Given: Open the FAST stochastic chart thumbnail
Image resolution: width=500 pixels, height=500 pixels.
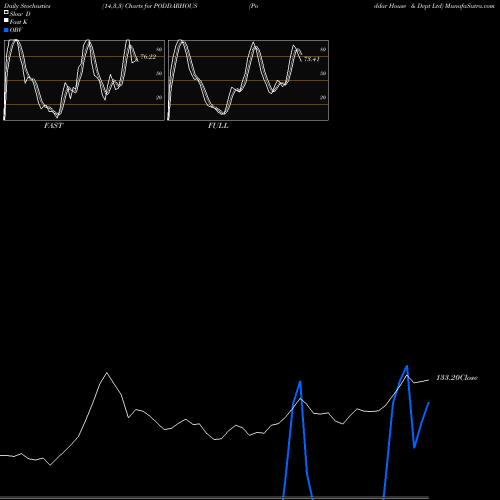Looking at the screenshot, I should coord(84,80).
